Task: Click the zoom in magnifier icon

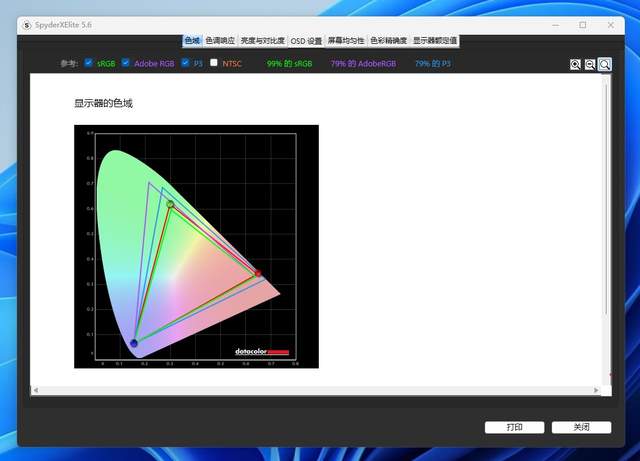Action: [x=575, y=65]
